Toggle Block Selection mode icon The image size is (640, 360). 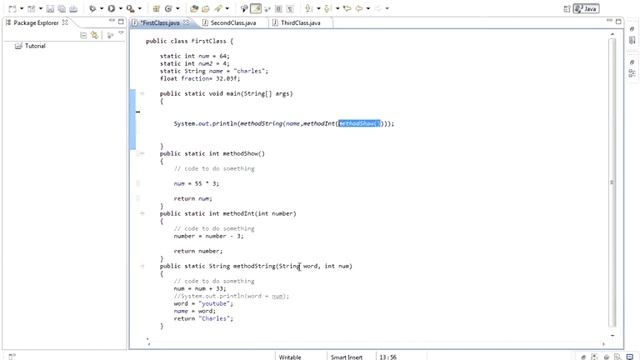[x=278, y=9]
